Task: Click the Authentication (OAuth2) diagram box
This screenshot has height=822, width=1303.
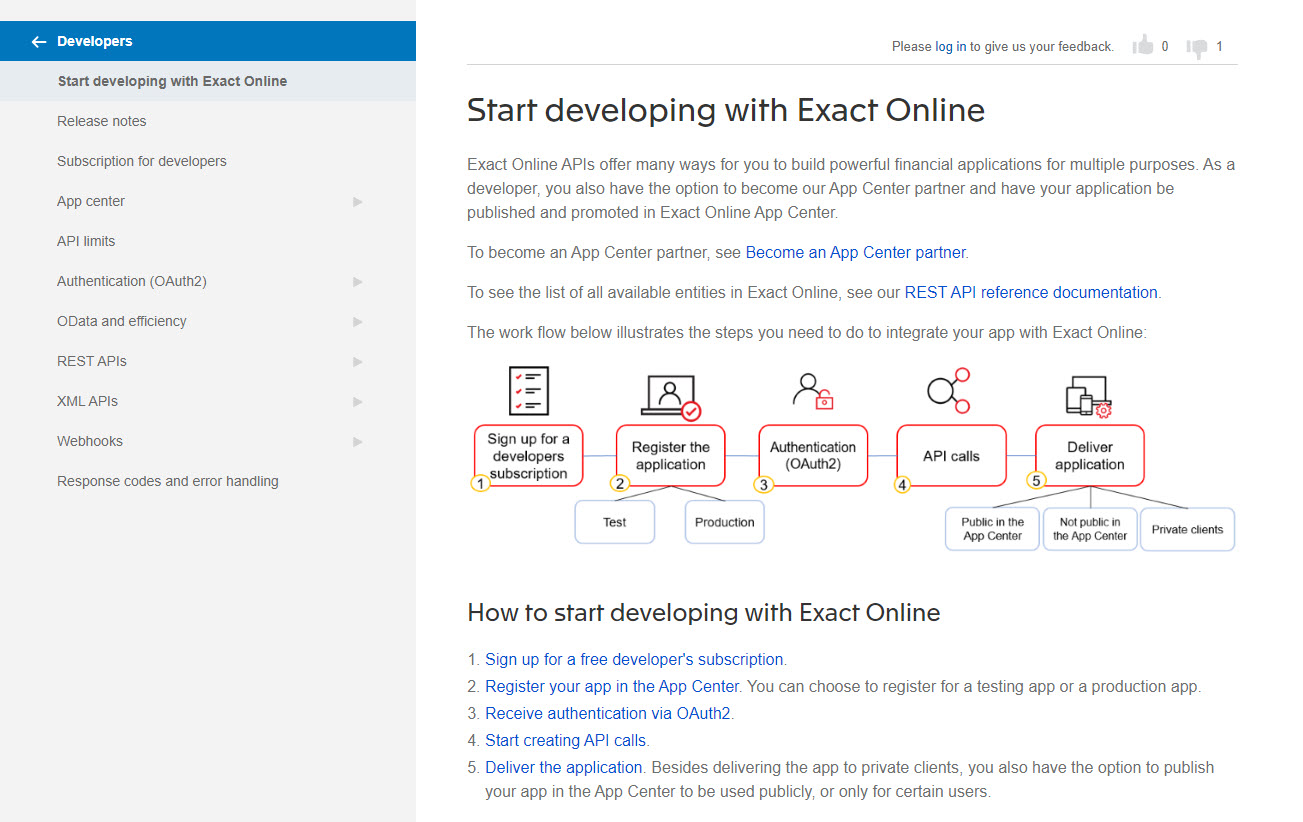Action: coord(813,456)
